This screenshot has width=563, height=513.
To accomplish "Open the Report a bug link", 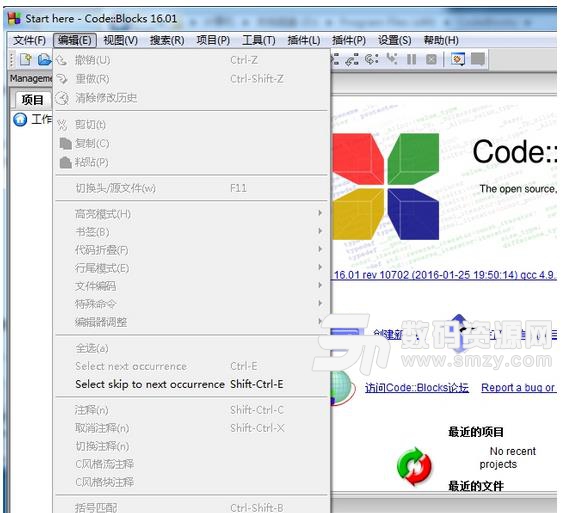I will point(519,388).
